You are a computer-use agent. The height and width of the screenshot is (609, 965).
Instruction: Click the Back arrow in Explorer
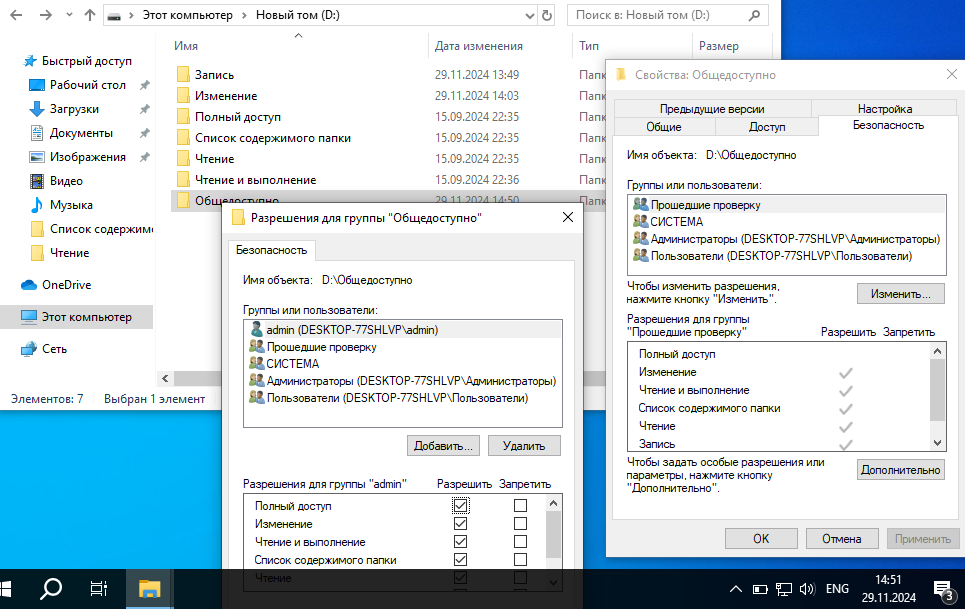17,15
